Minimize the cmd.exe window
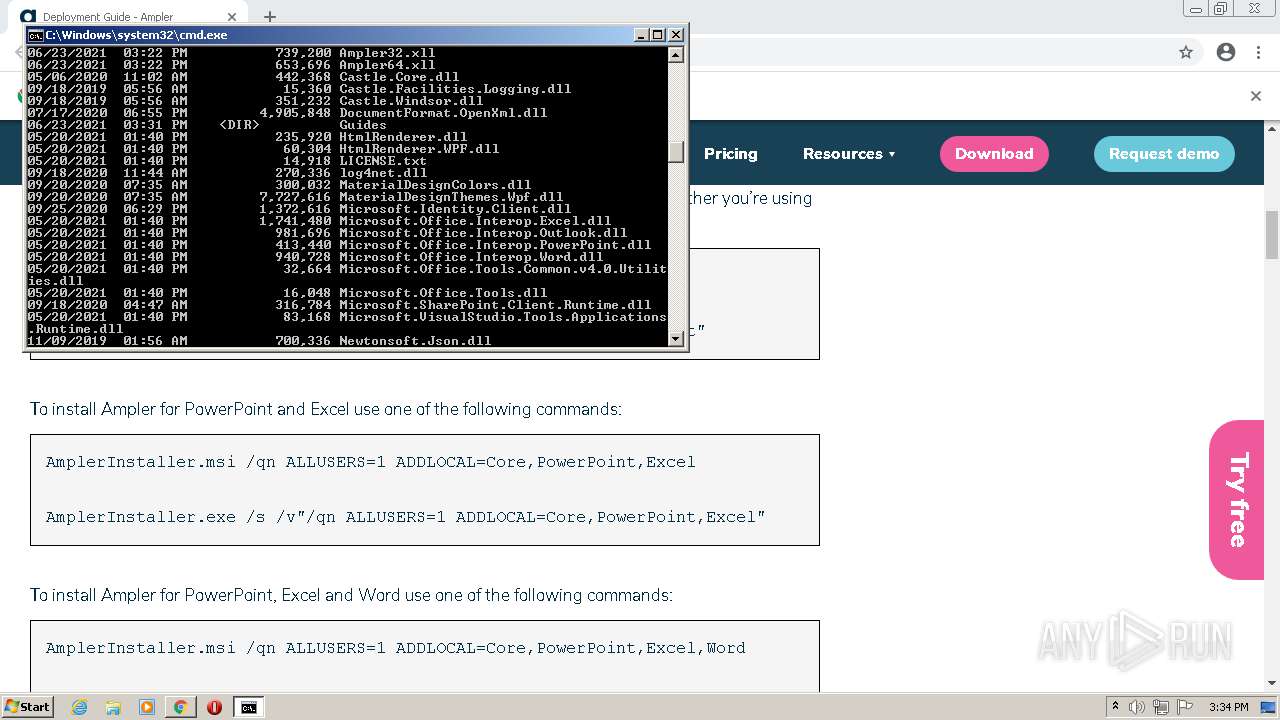Viewport: 1280px width, 720px height. [x=641, y=34]
